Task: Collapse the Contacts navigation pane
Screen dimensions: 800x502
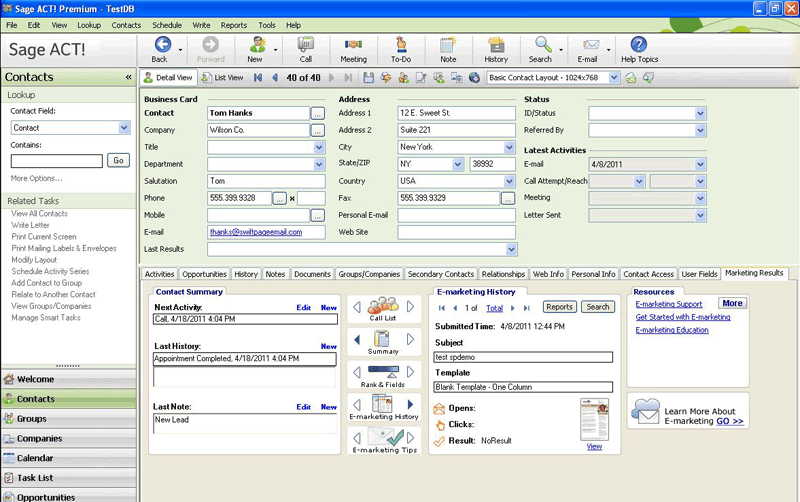Action: 129,77
